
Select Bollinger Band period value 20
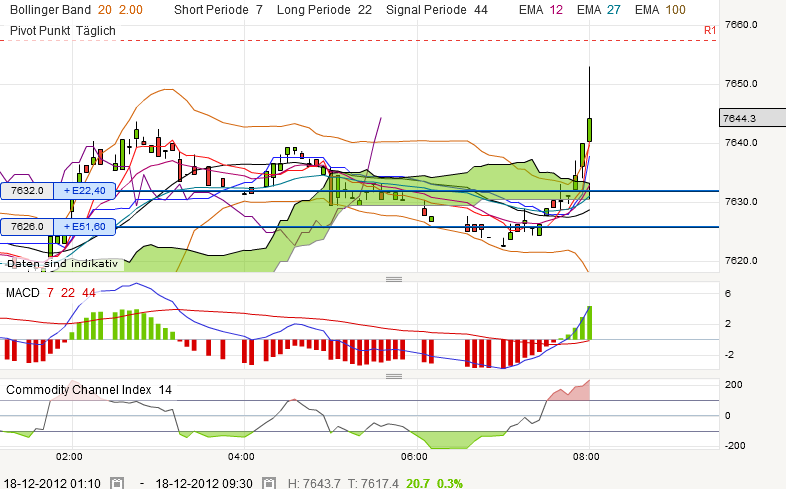coord(105,10)
